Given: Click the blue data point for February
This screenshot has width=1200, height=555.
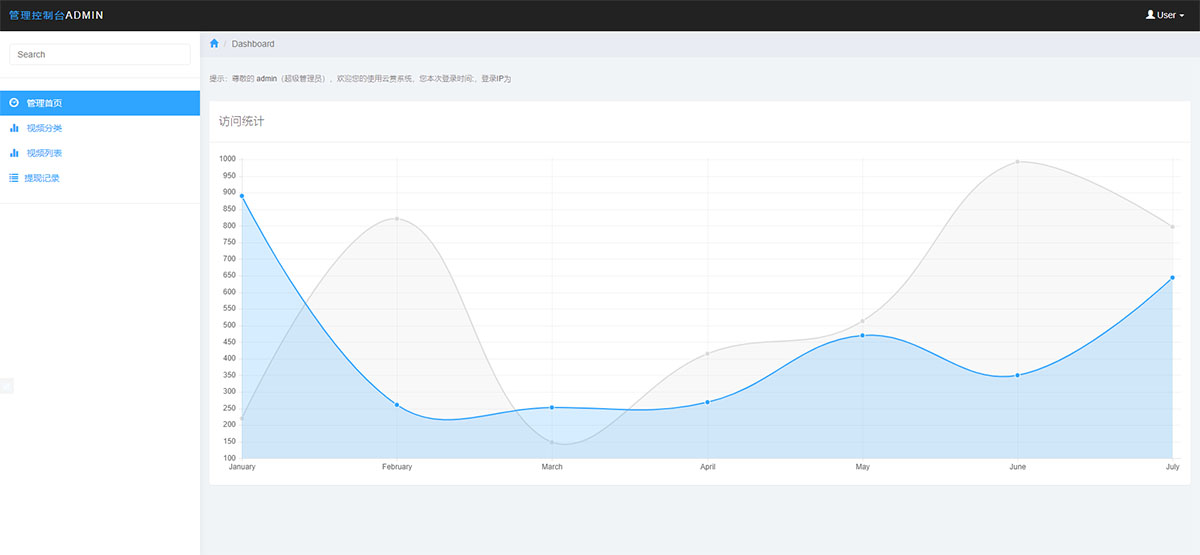Looking at the screenshot, I should tap(397, 405).
